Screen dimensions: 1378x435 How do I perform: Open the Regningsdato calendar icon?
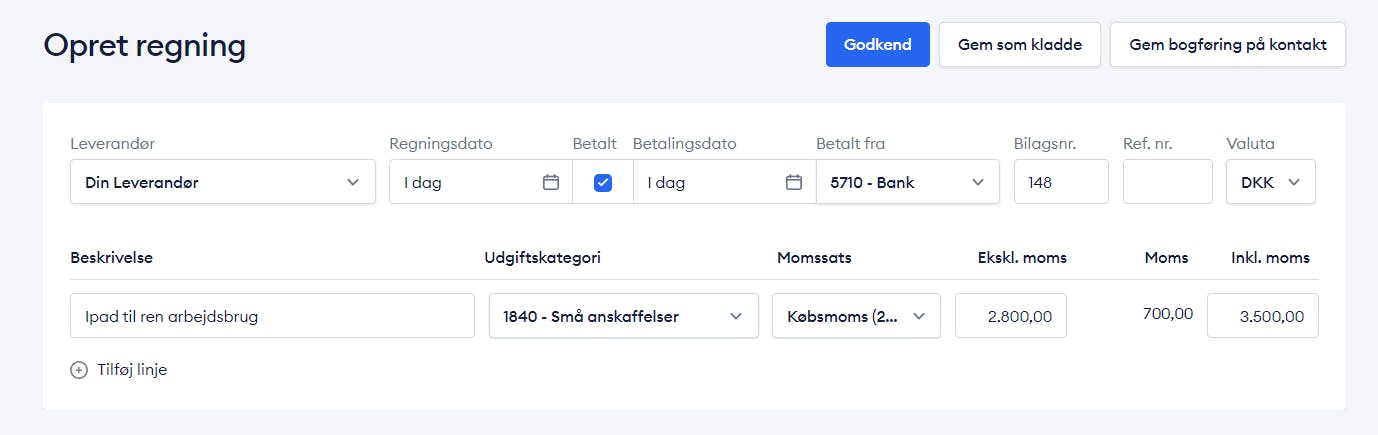tap(550, 182)
